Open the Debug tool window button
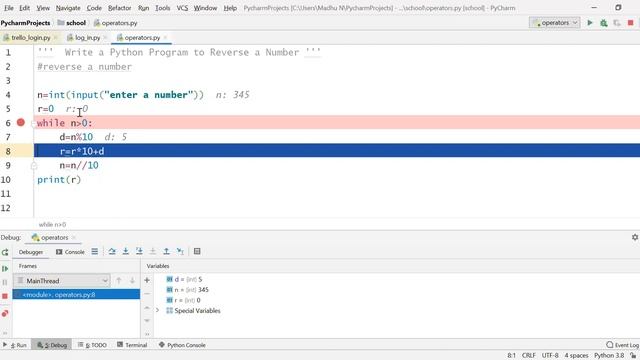Screen dimensions: 640x360 point(52,345)
